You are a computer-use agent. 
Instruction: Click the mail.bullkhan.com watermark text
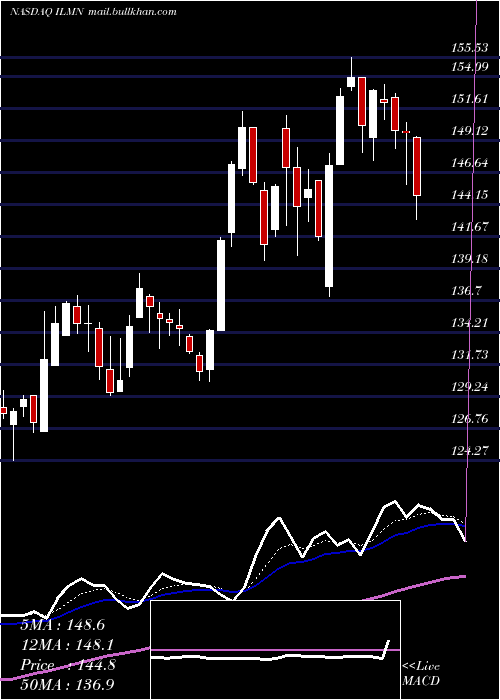coord(132,12)
